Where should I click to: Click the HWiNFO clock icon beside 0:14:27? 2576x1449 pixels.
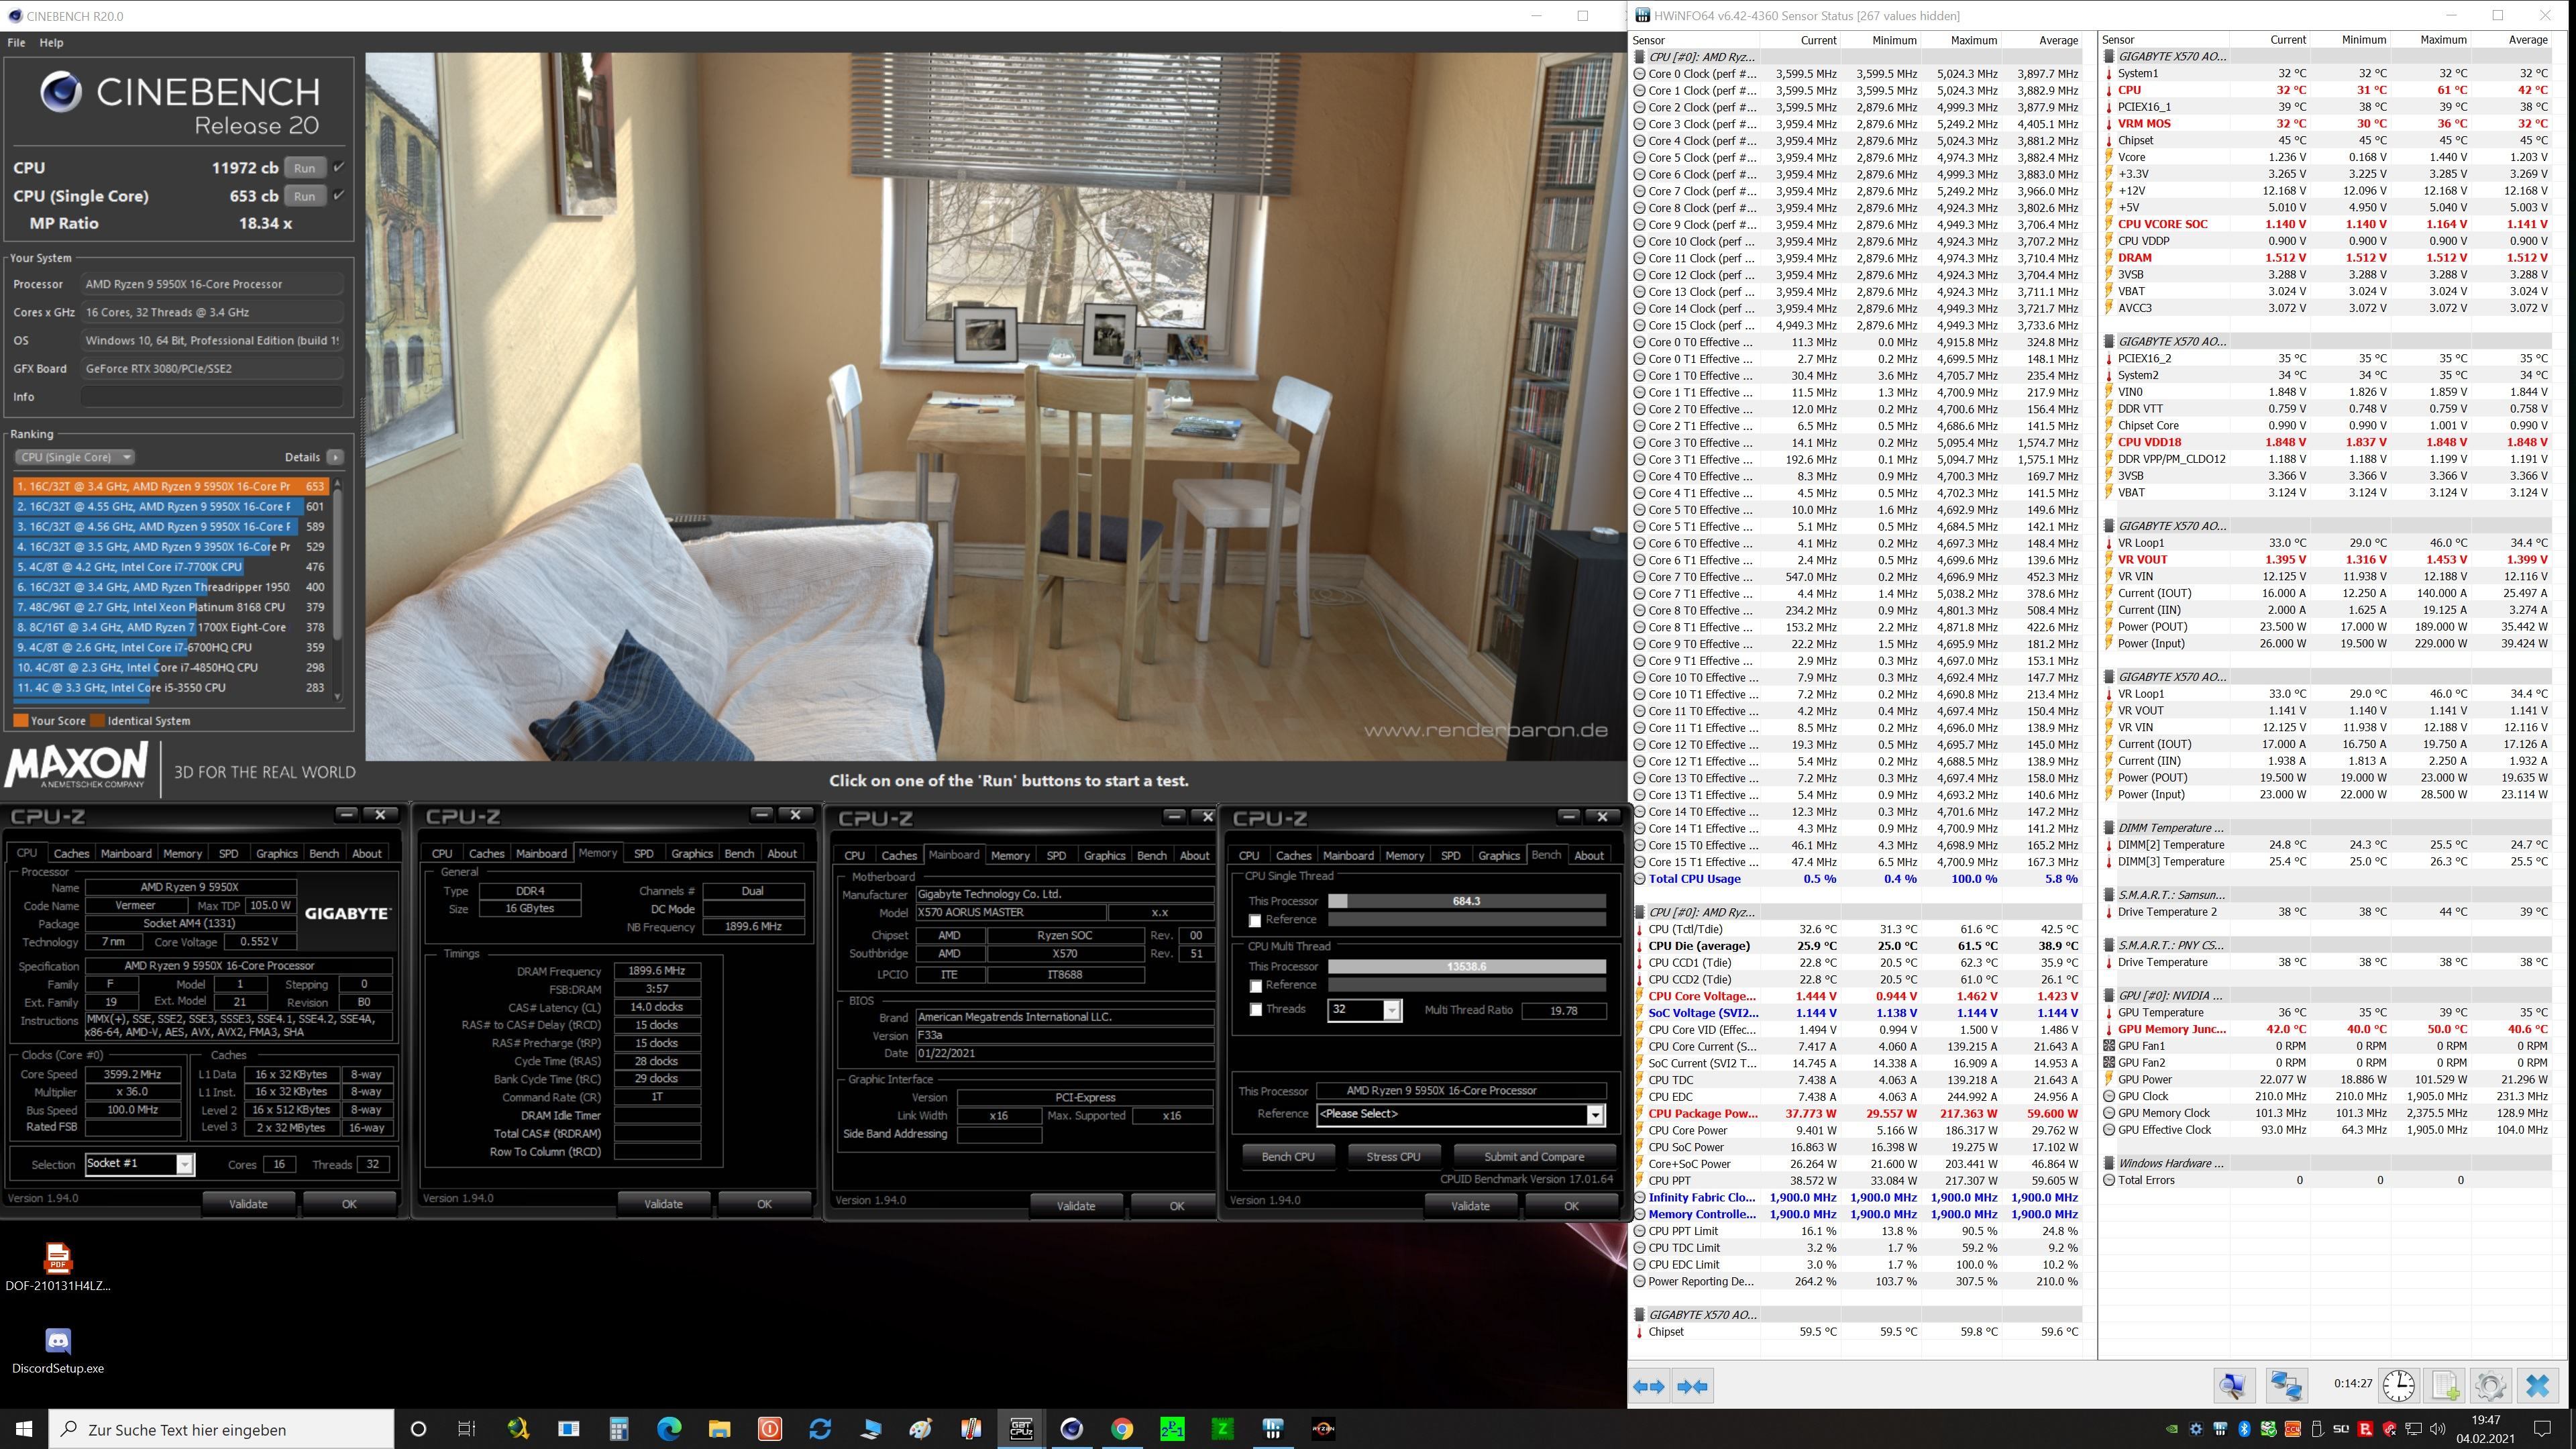[2398, 1385]
